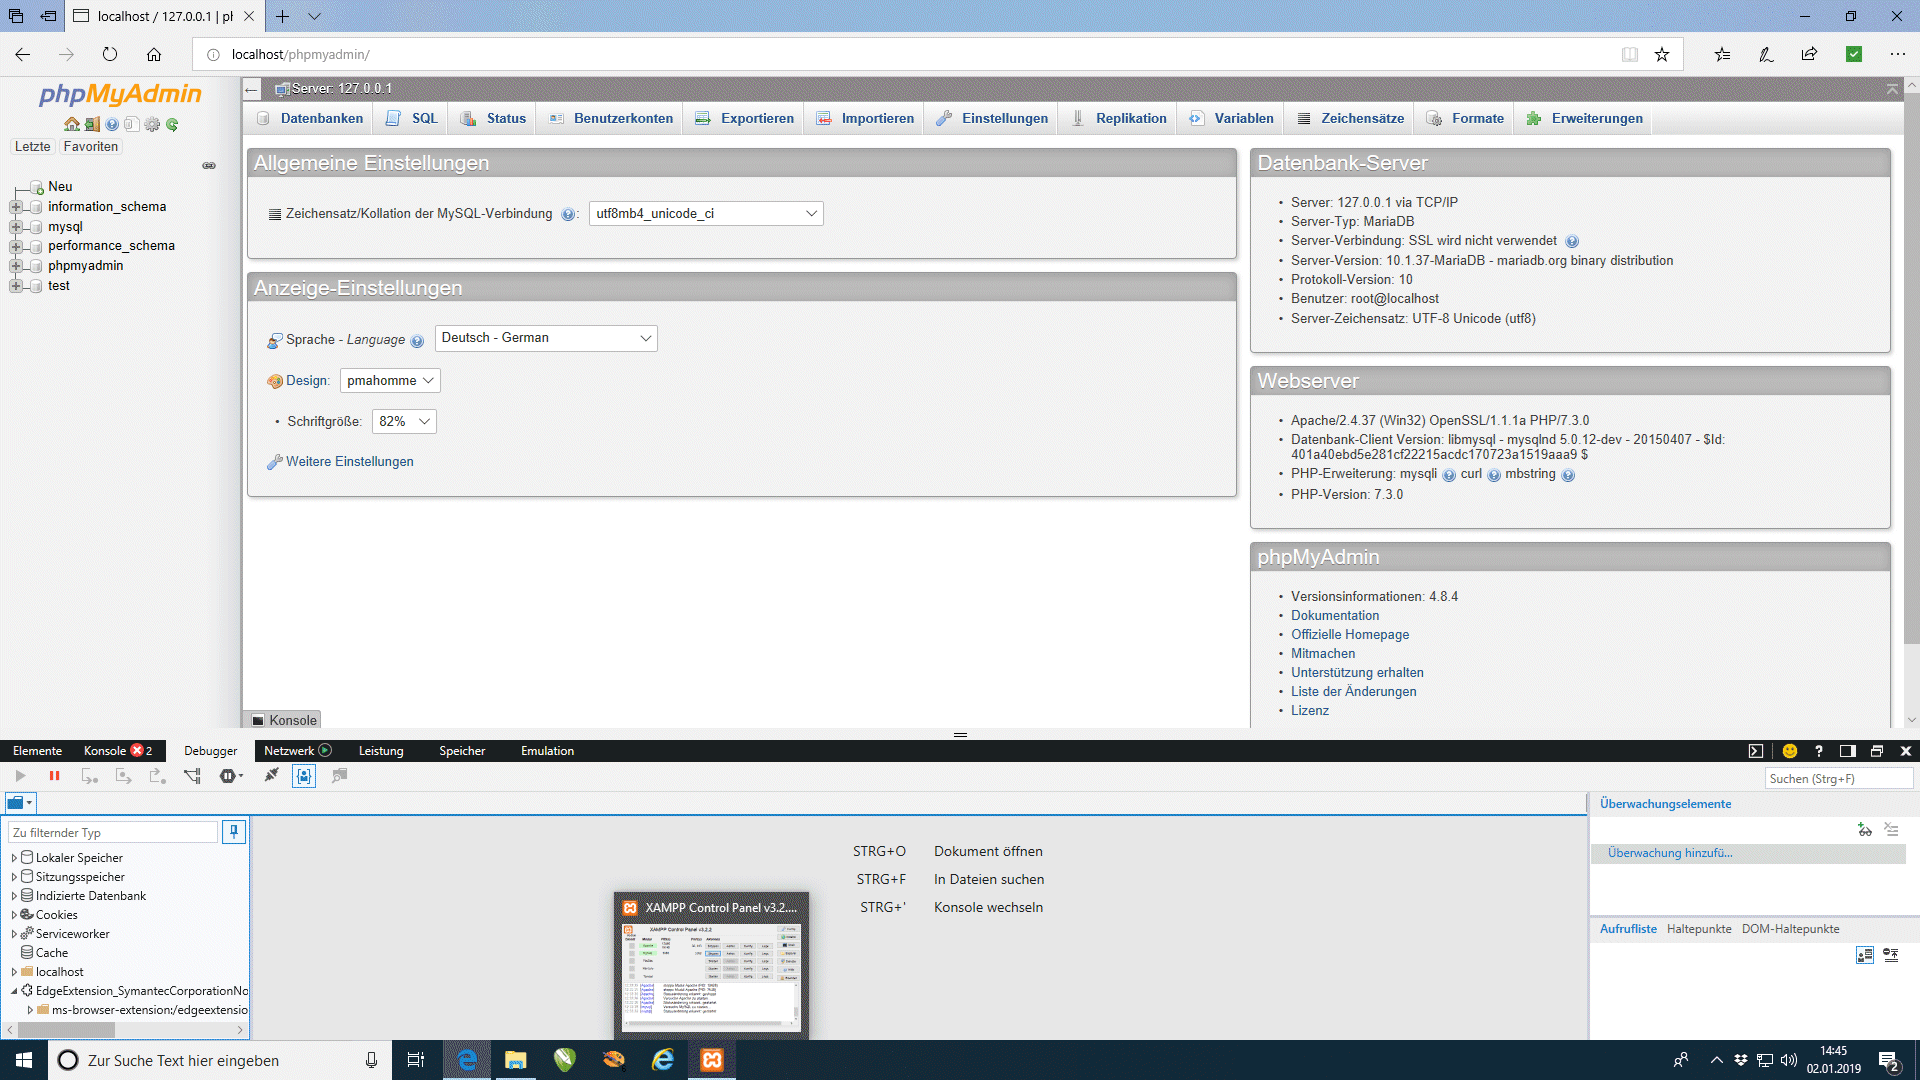
Task: Click the XAMPP Control Panel taskbar thumbnail
Action: (711, 965)
